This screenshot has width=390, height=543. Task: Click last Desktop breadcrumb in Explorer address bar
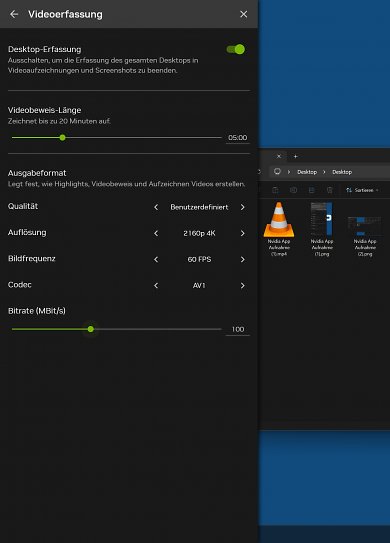tap(342, 172)
